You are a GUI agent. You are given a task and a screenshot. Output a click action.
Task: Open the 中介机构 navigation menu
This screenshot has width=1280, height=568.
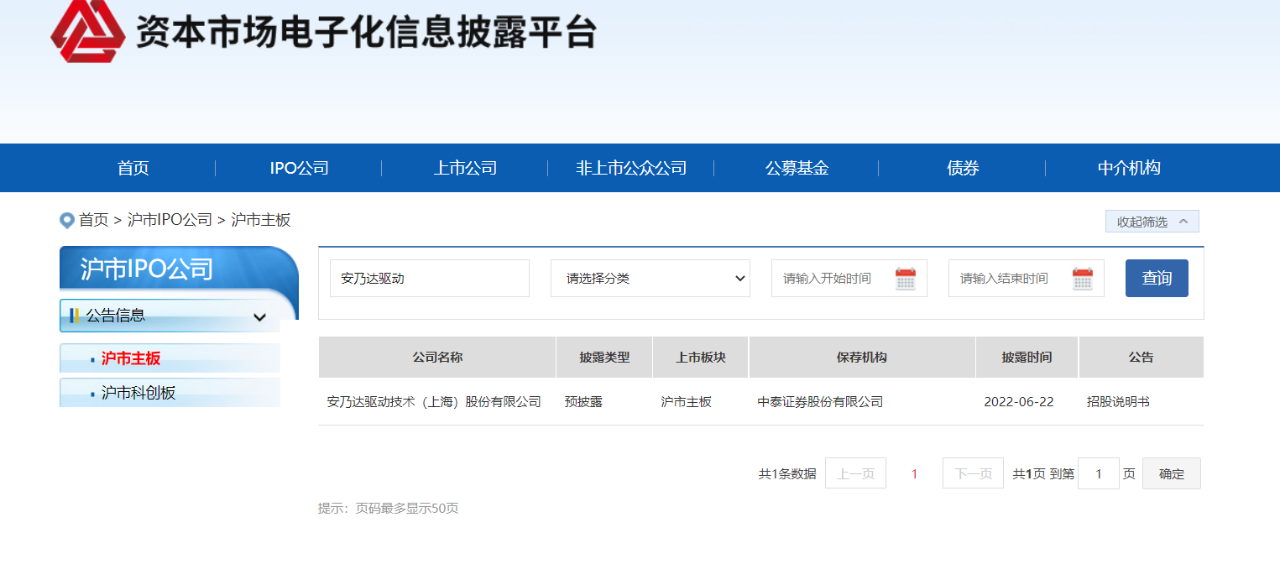pyautogui.click(x=1129, y=168)
